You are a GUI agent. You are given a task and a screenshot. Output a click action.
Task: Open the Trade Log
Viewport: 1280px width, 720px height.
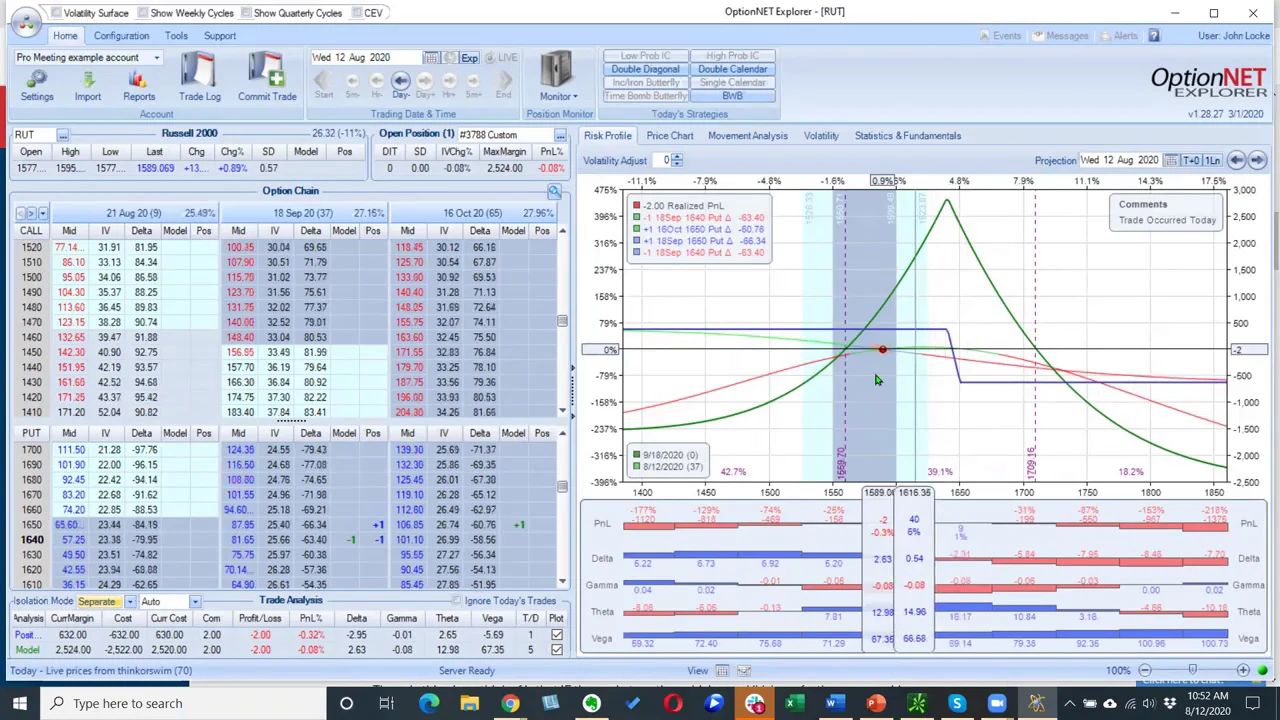click(199, 78)
